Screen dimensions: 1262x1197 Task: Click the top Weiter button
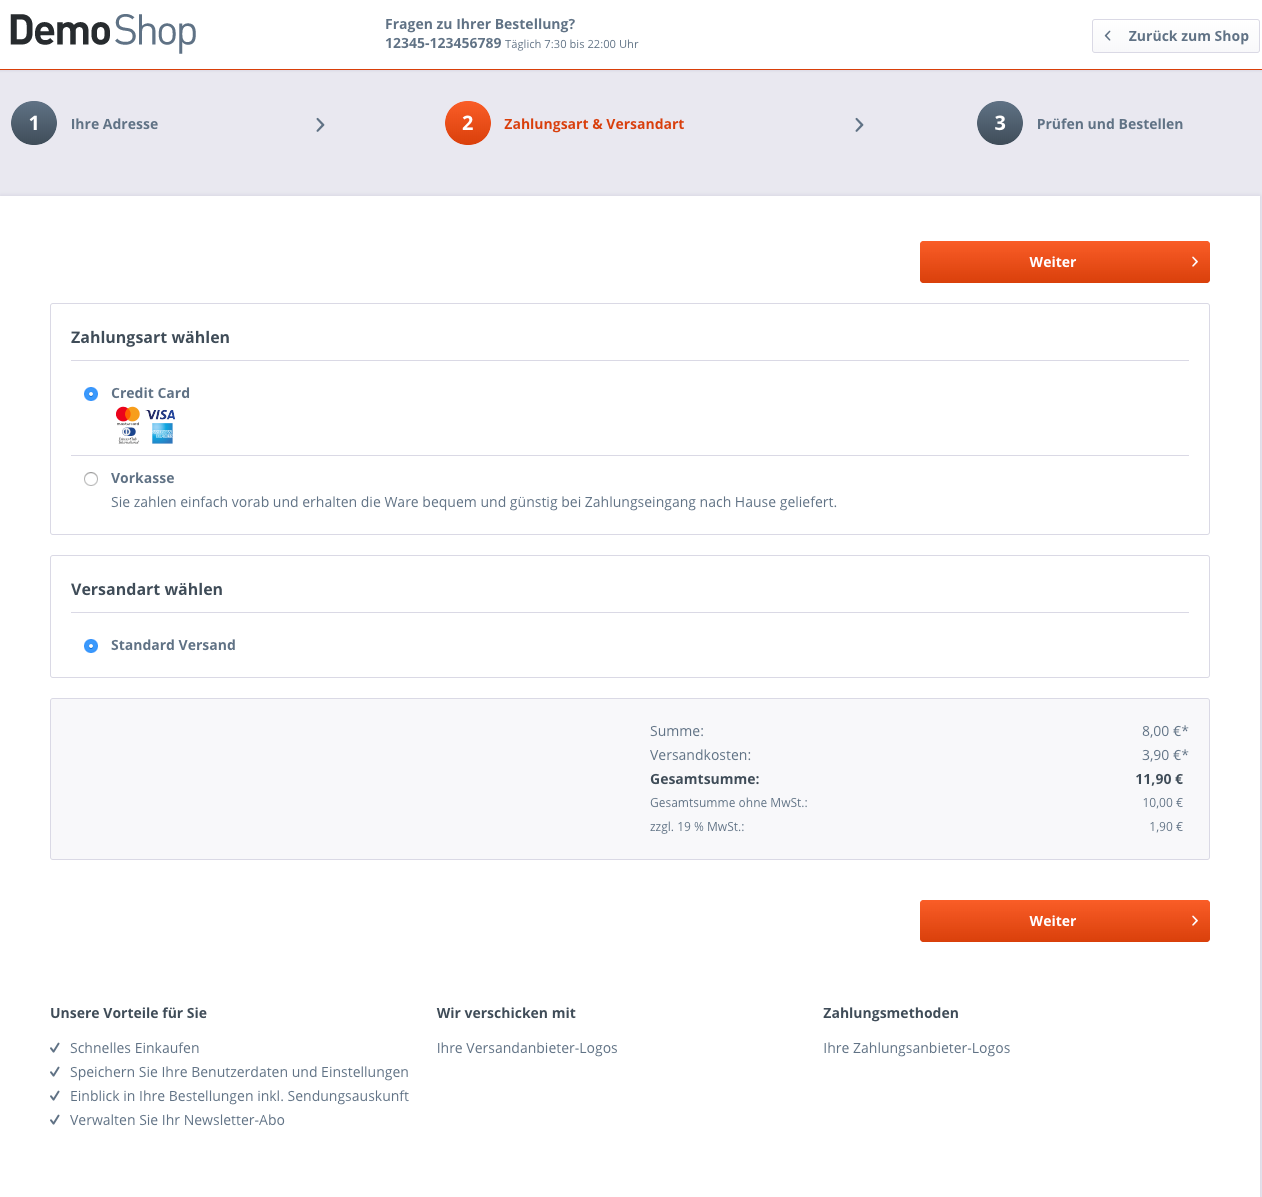[x=1065, y=262]
